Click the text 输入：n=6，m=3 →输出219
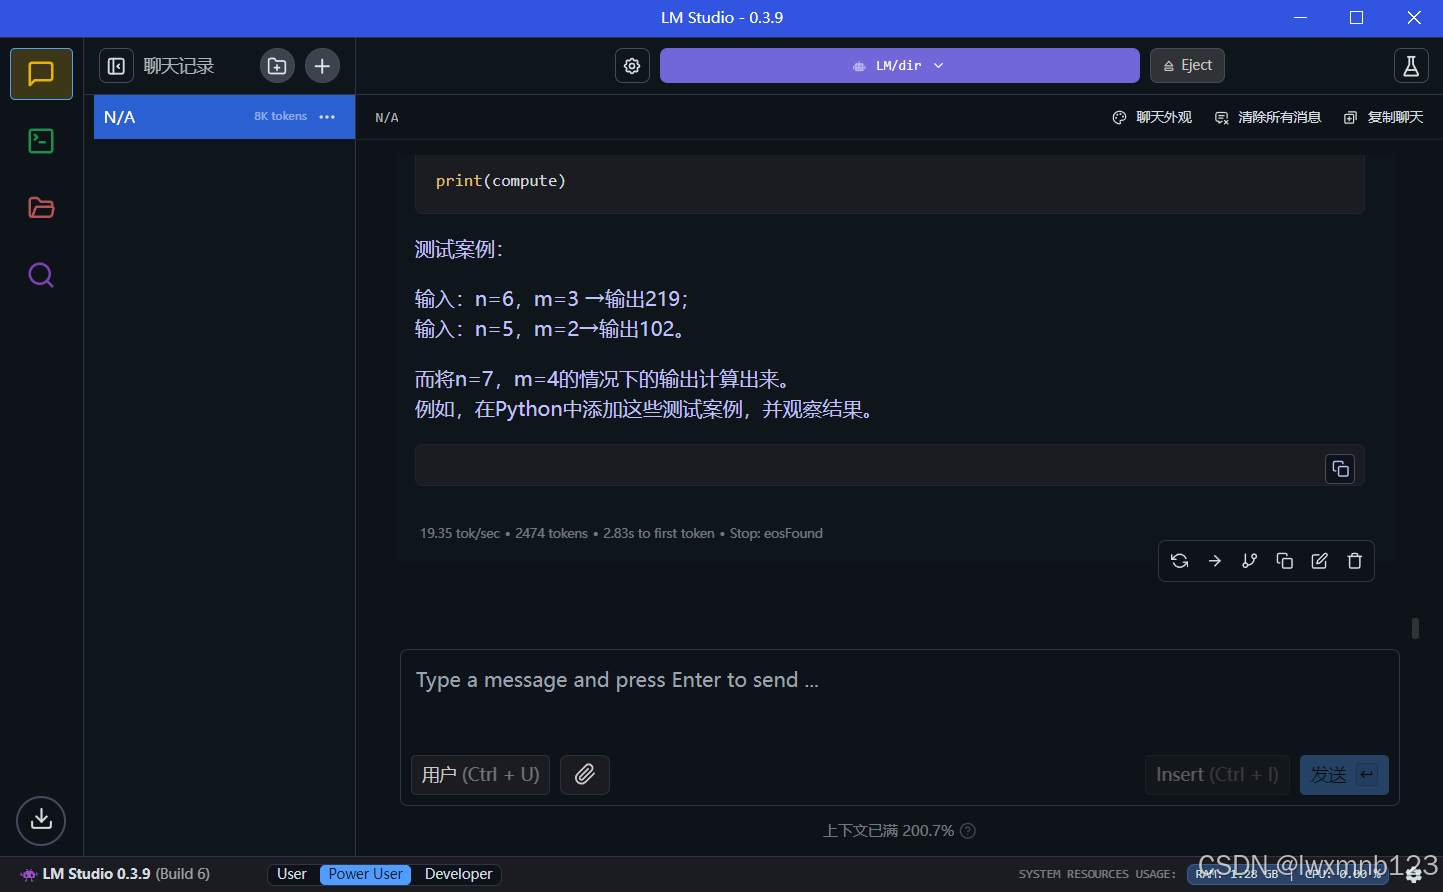The height and width of the screenshot is (892, 1443). [x=552, y=299]
